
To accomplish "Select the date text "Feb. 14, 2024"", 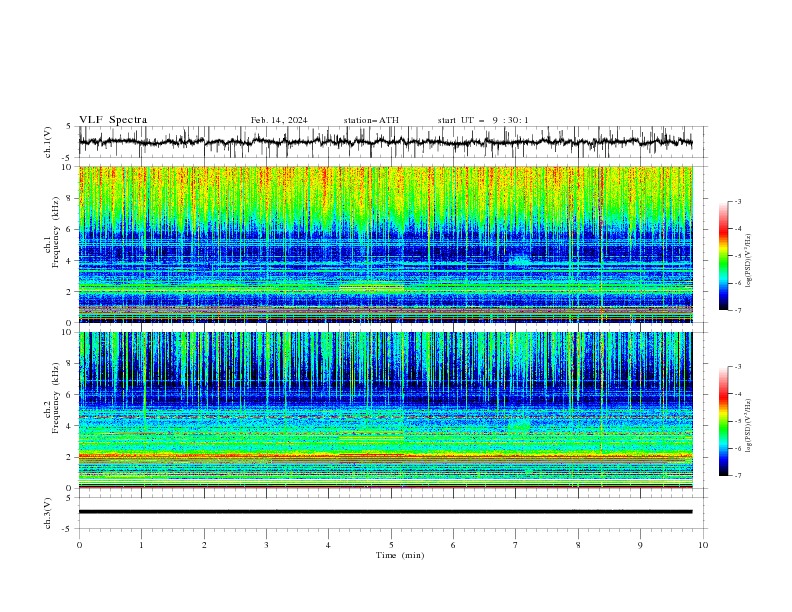I will click(x=279, y=120).
